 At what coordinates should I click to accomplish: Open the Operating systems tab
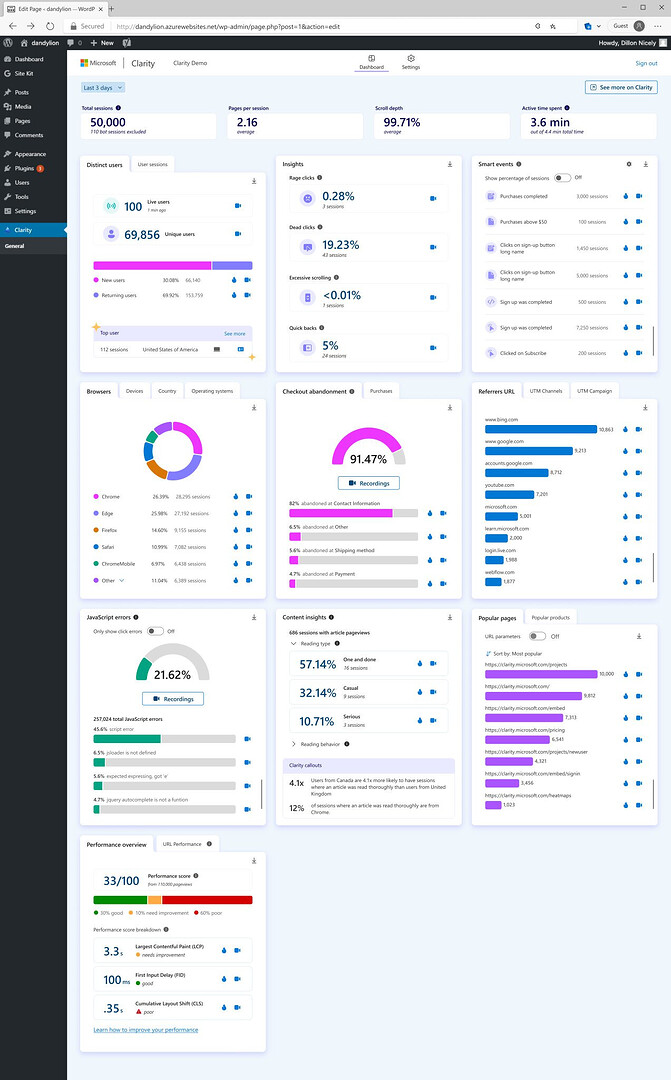pos(211,391)
